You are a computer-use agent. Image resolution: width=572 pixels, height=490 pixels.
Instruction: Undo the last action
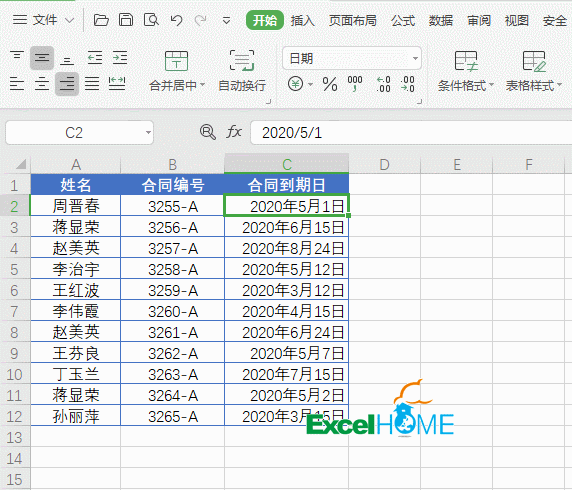[176, 20]
